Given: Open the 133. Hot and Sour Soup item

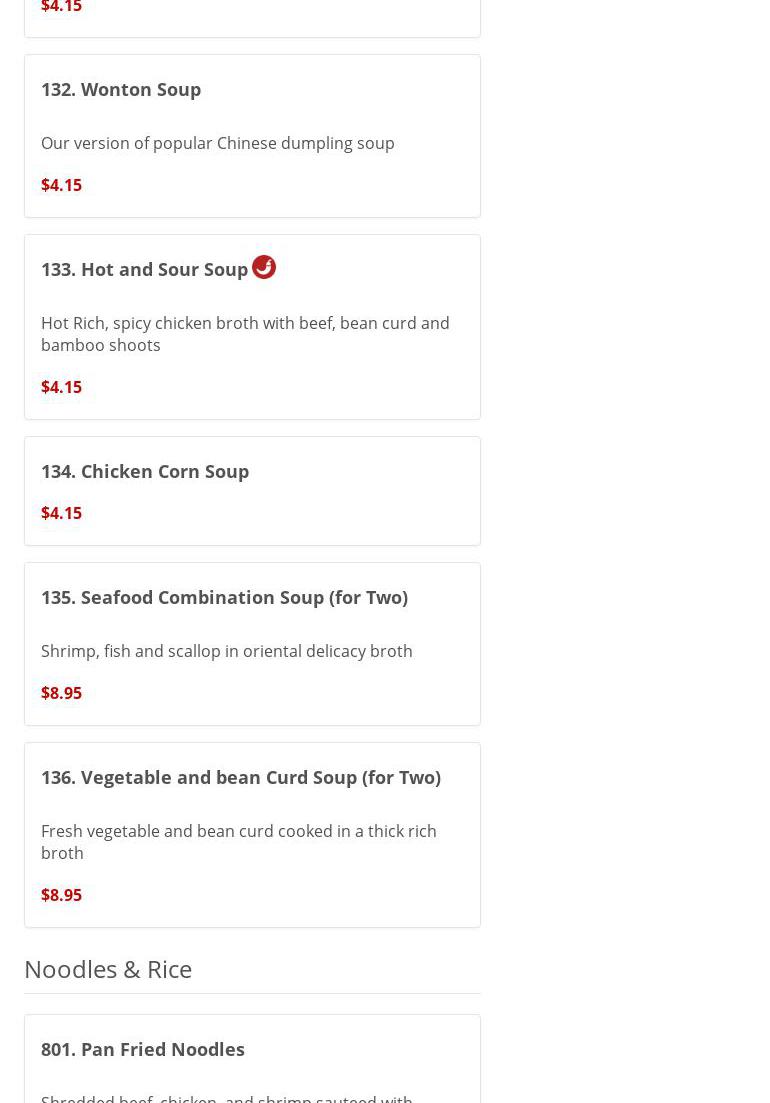Looking at the screenshot, I should 145,269.
